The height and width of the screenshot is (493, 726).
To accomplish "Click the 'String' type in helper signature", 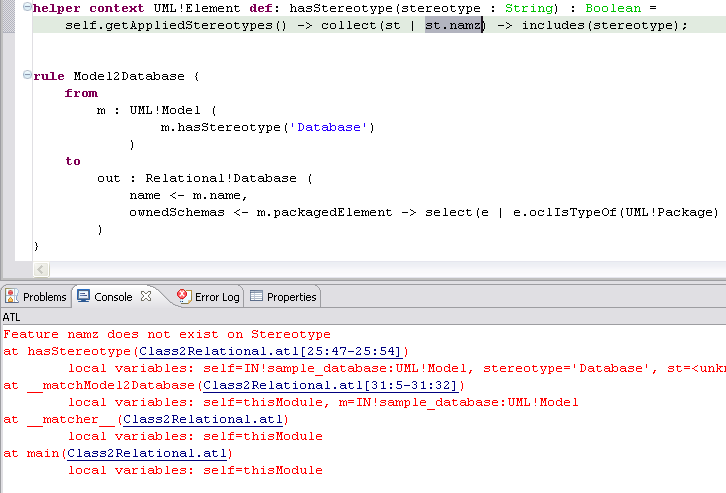I will pos(529,8).
